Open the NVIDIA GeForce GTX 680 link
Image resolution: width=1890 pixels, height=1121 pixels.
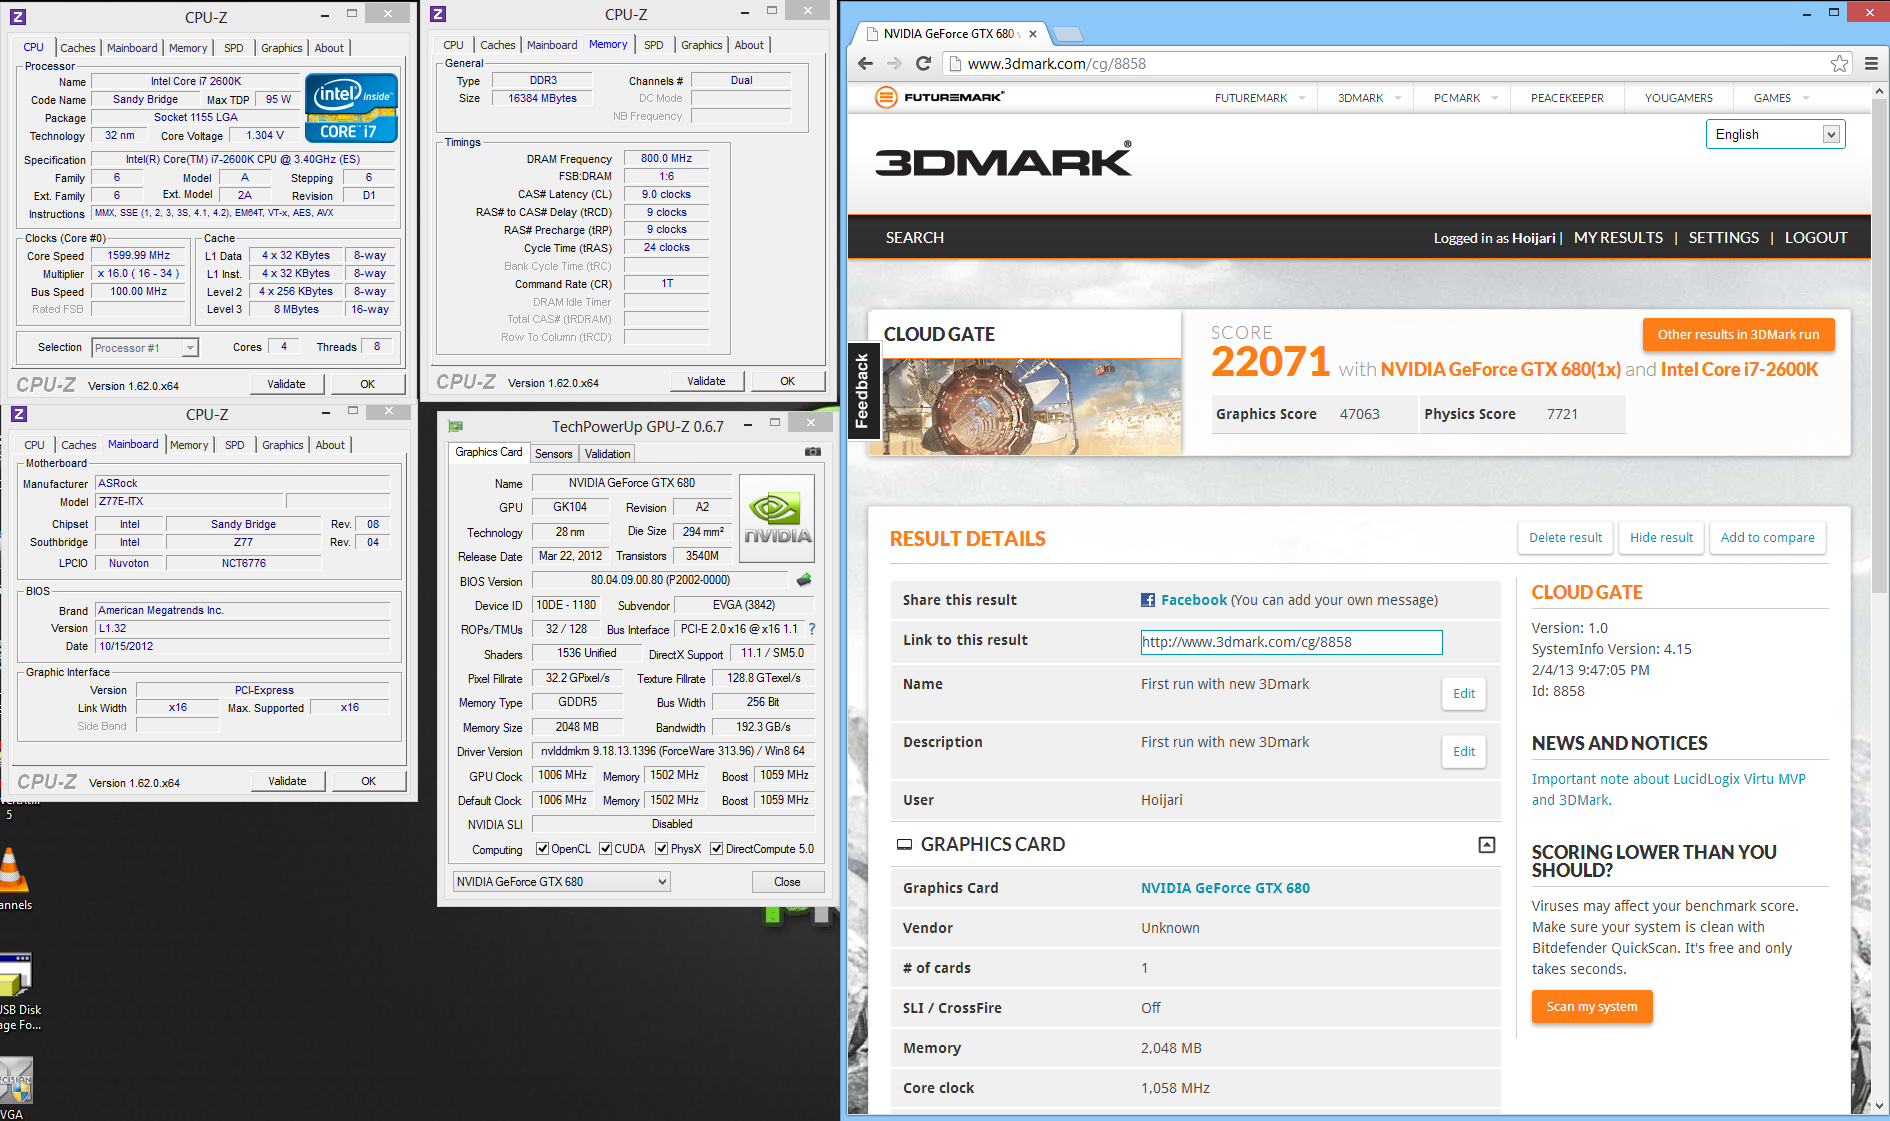[x=1225, y=888]
